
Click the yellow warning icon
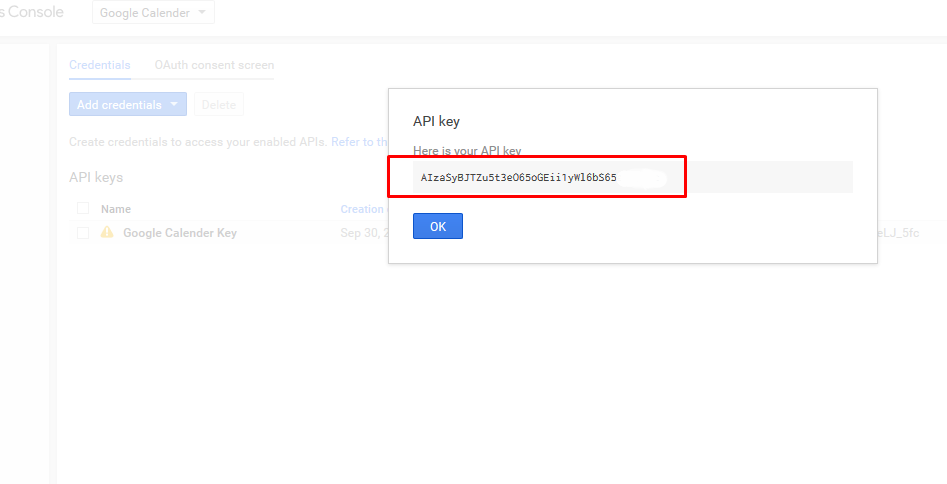[x=107, y=232]
